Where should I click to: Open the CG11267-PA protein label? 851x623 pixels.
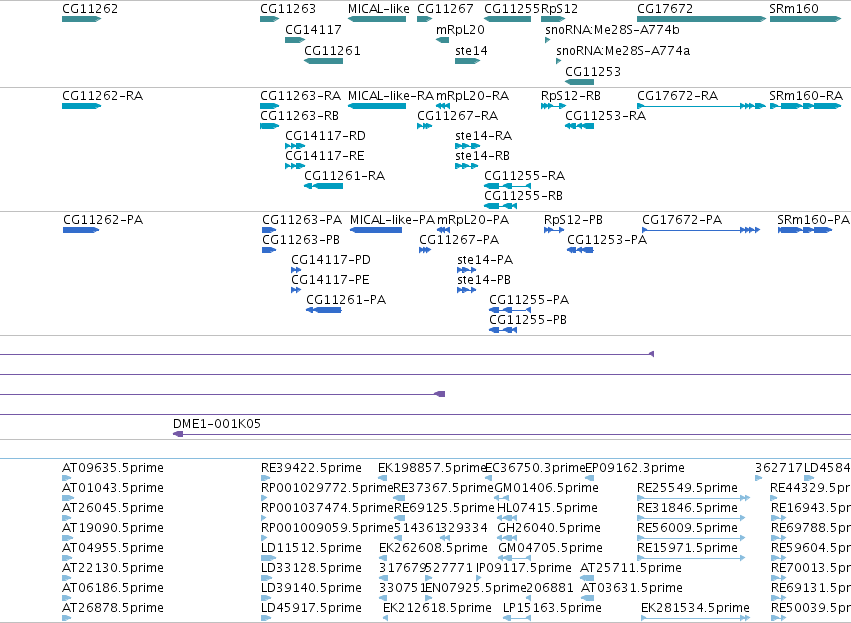tap(459, 240)
